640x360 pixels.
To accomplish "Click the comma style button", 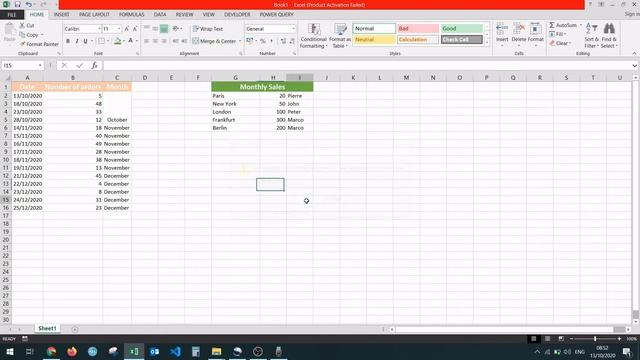I will click(x=271, y=41).
